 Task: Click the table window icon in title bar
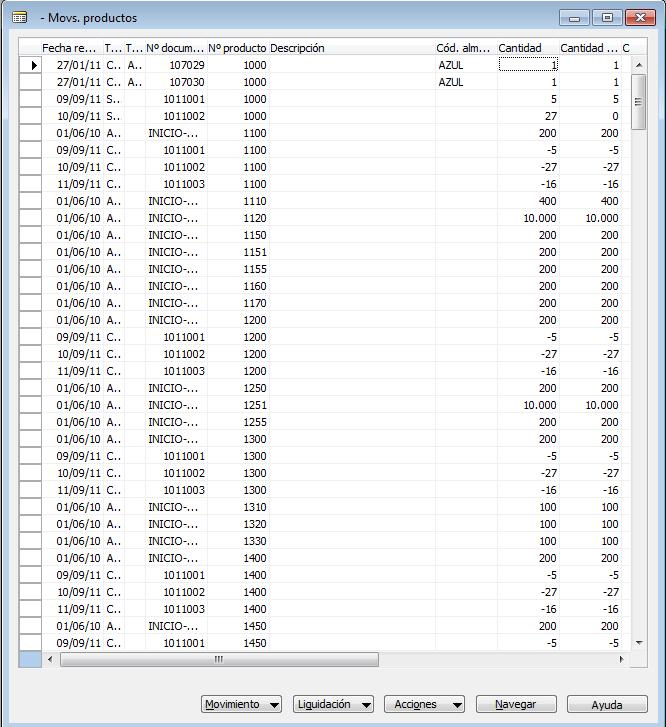point(20,18)
